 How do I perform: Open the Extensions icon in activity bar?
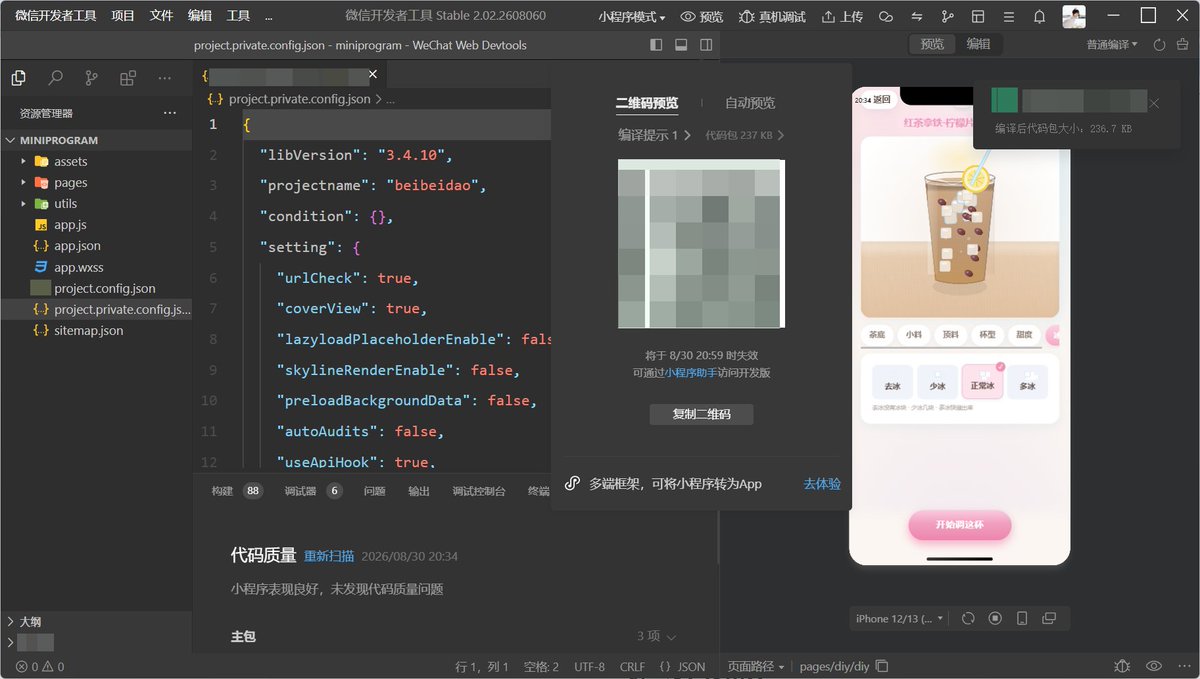click(x=128, y=78)
